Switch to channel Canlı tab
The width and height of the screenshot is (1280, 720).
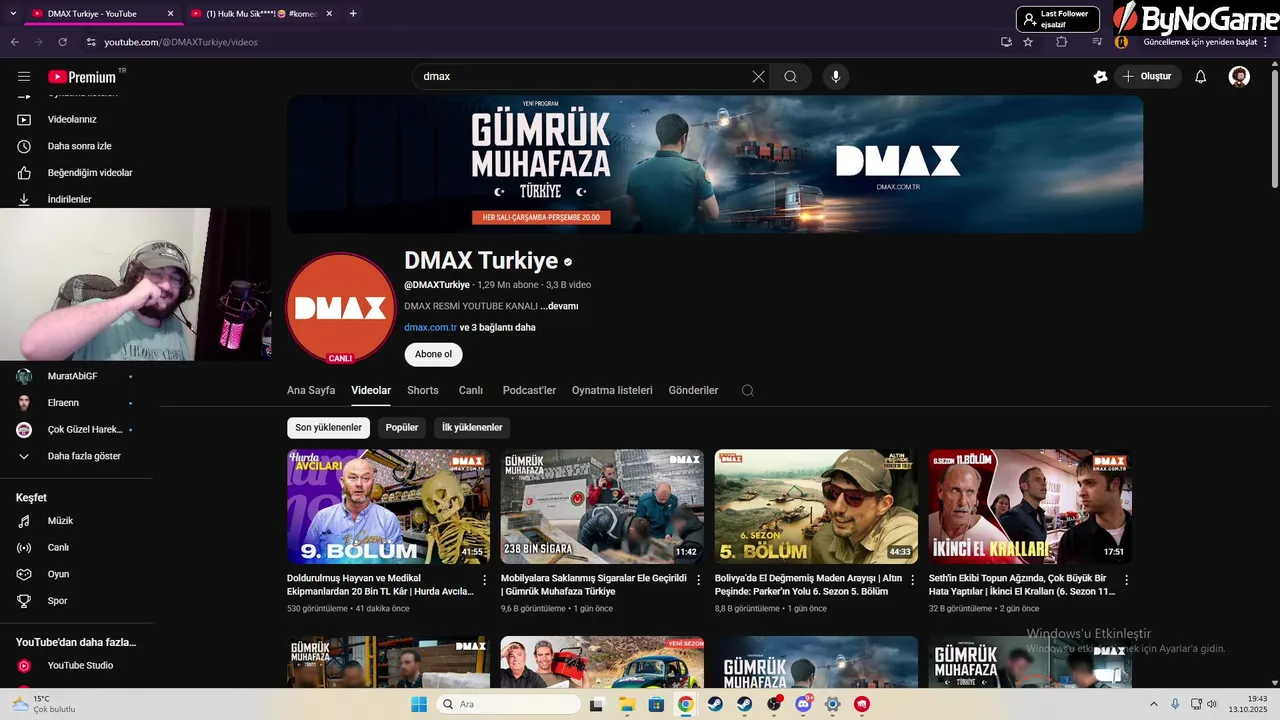click(471, 390)
